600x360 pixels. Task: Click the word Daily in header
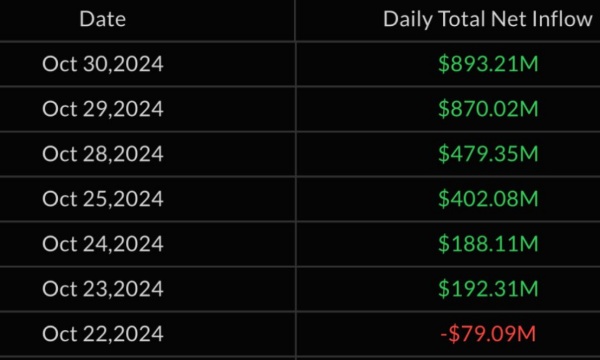408,20
